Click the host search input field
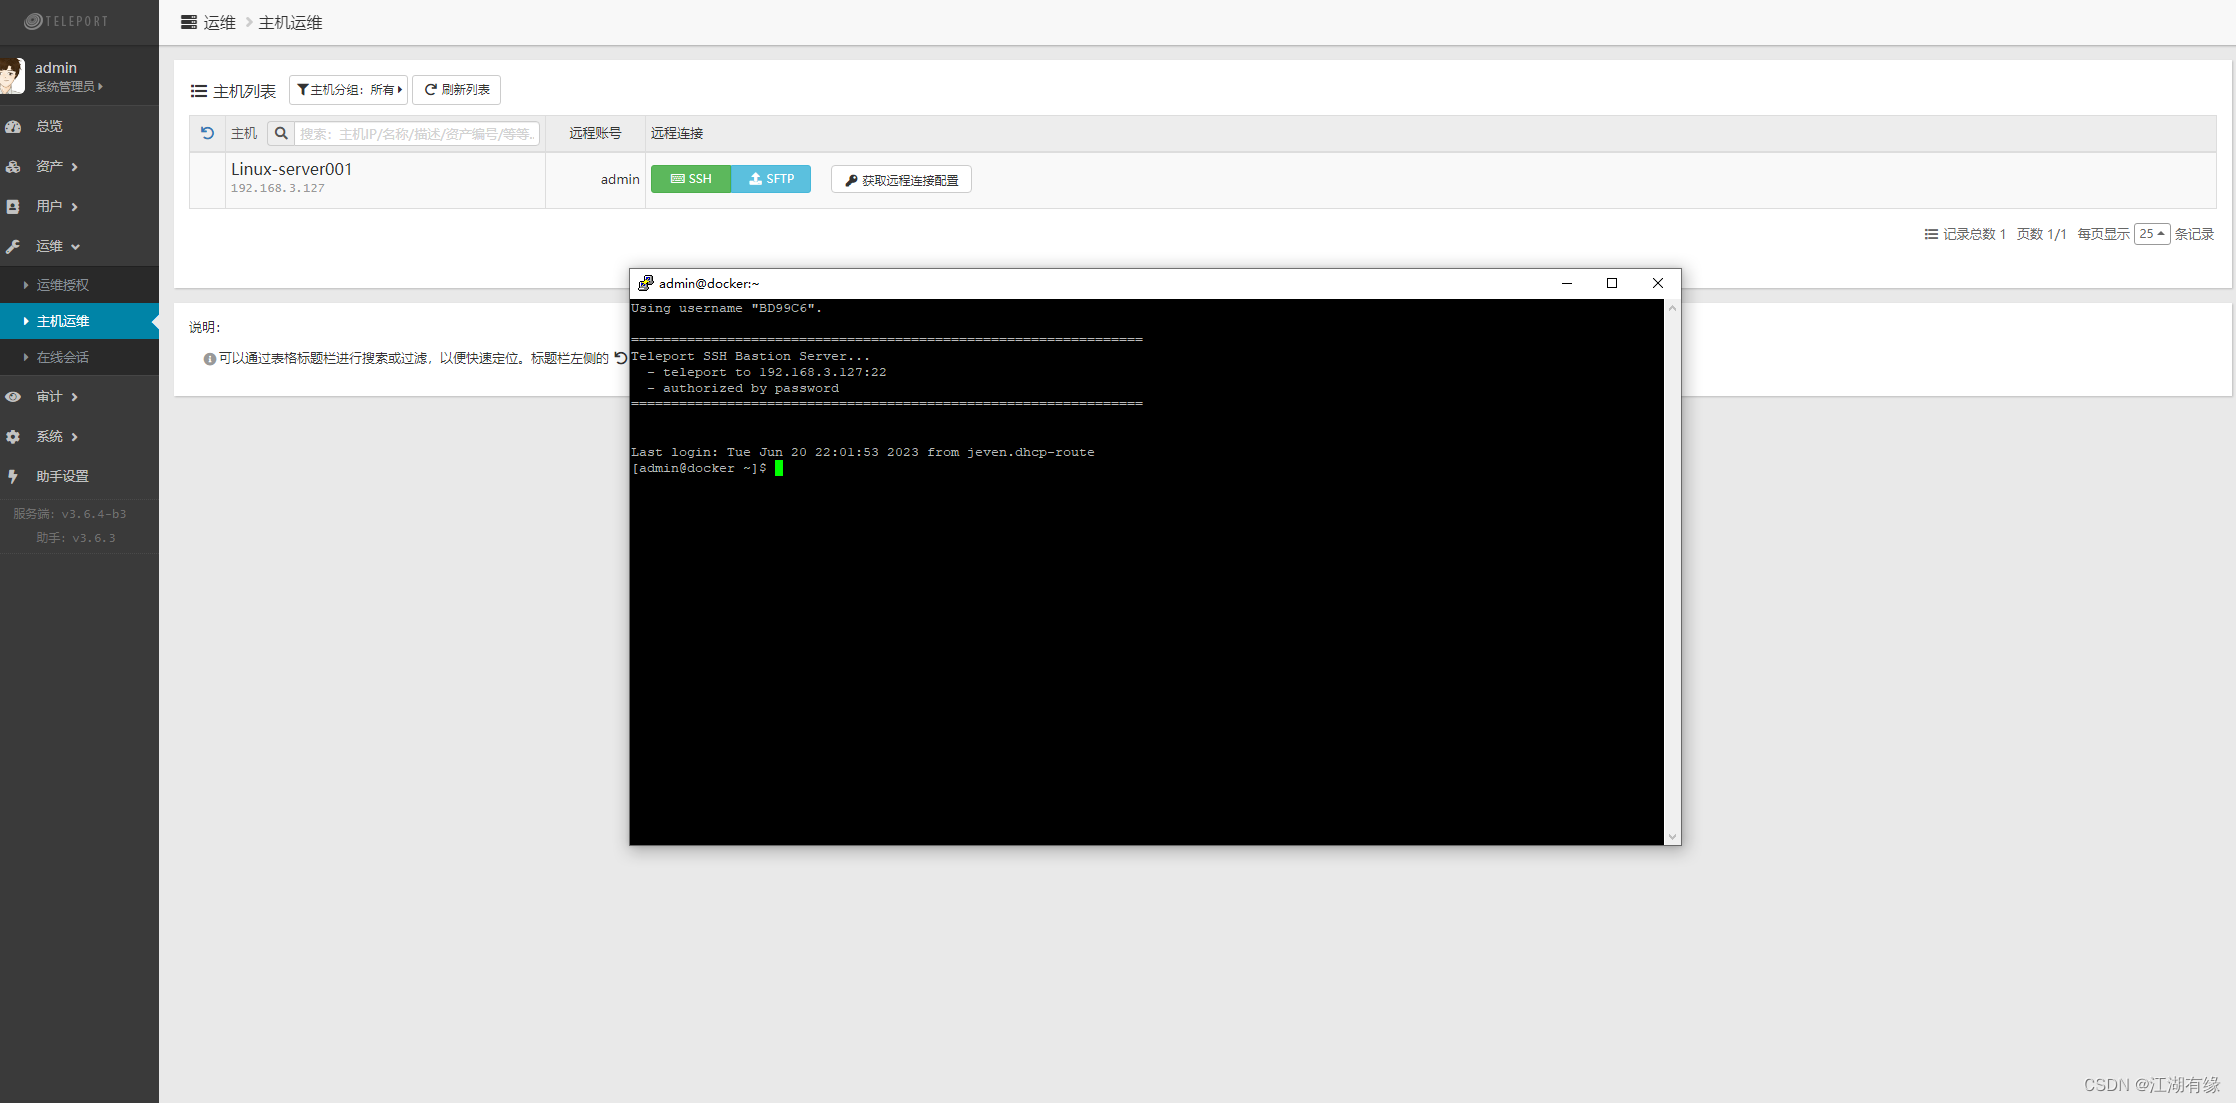The height and width of the screenshot is (1103, 2236). pos(417,134)
